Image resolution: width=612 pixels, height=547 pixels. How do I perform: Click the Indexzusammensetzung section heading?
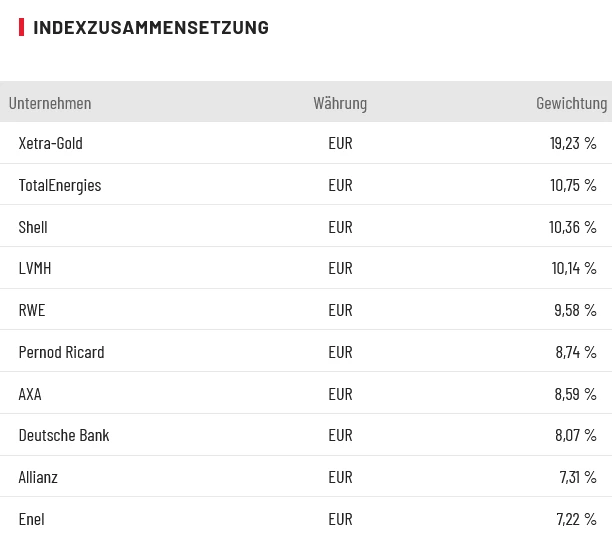151,27
